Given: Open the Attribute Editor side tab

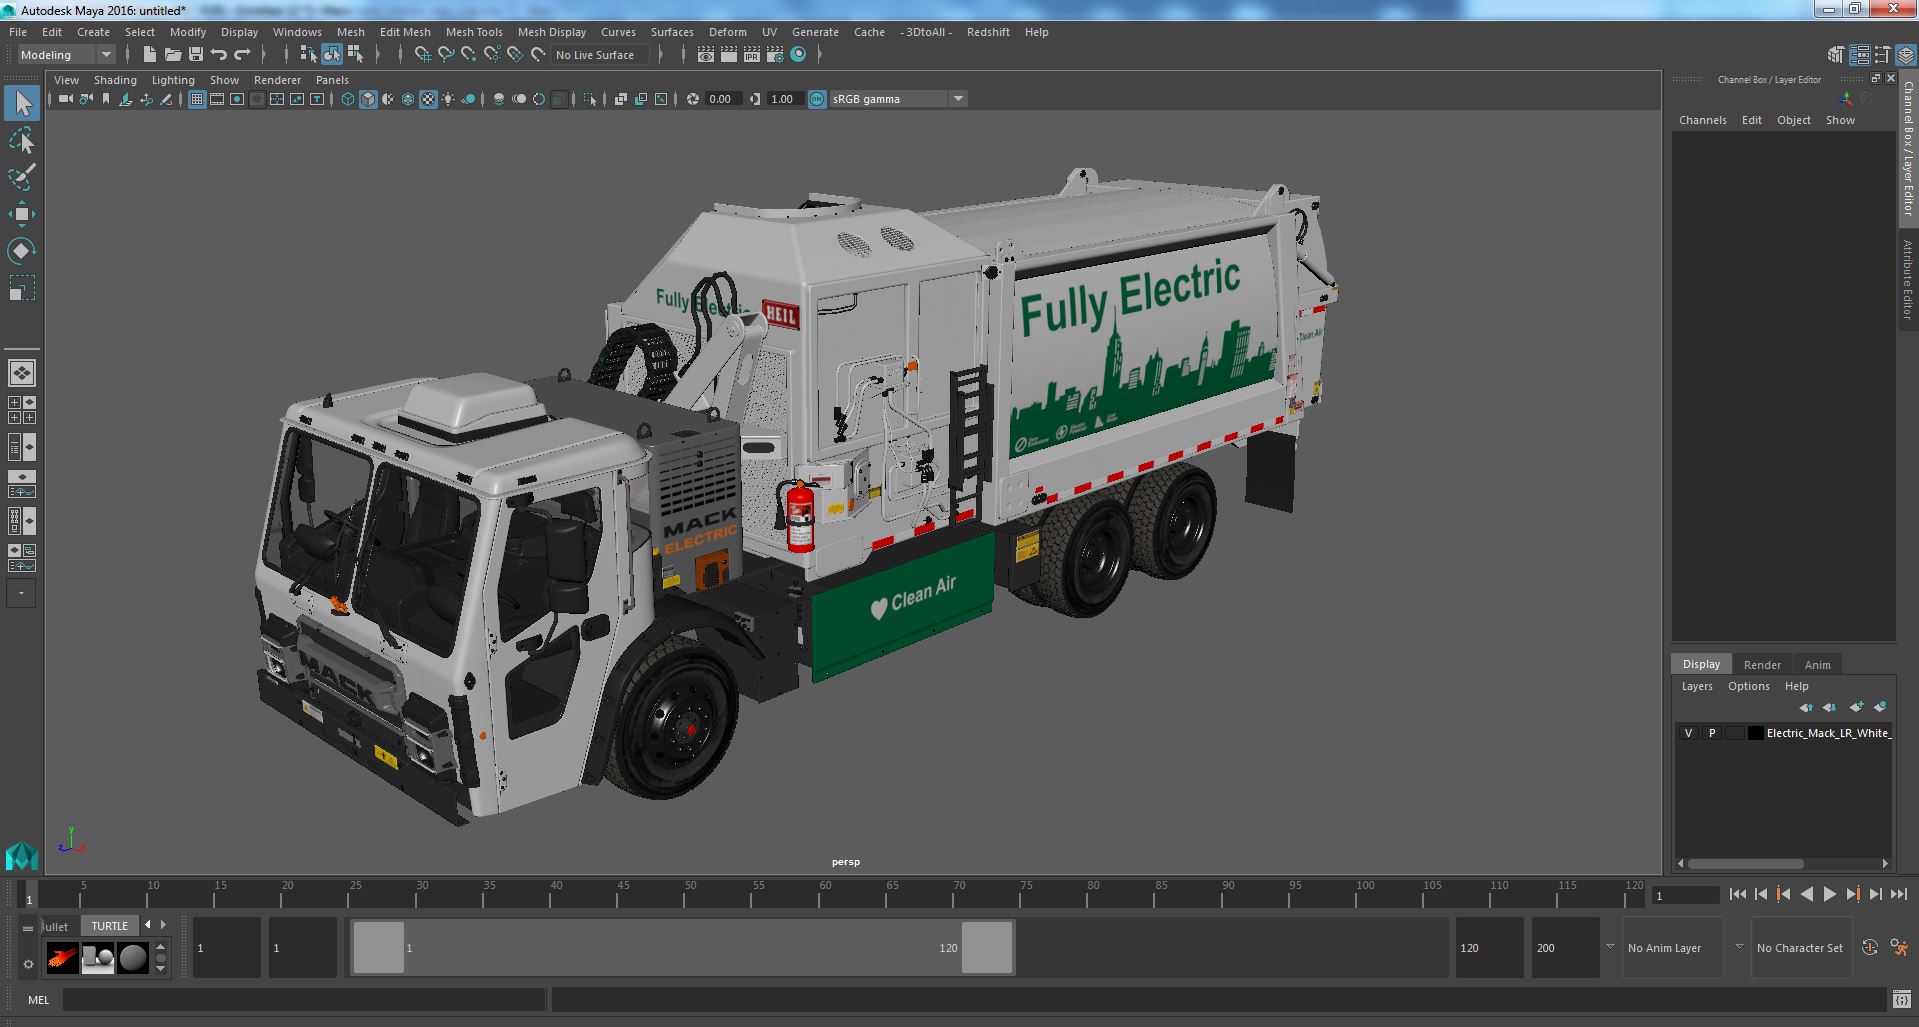Looking at the screenshot, I should 1908,280.
